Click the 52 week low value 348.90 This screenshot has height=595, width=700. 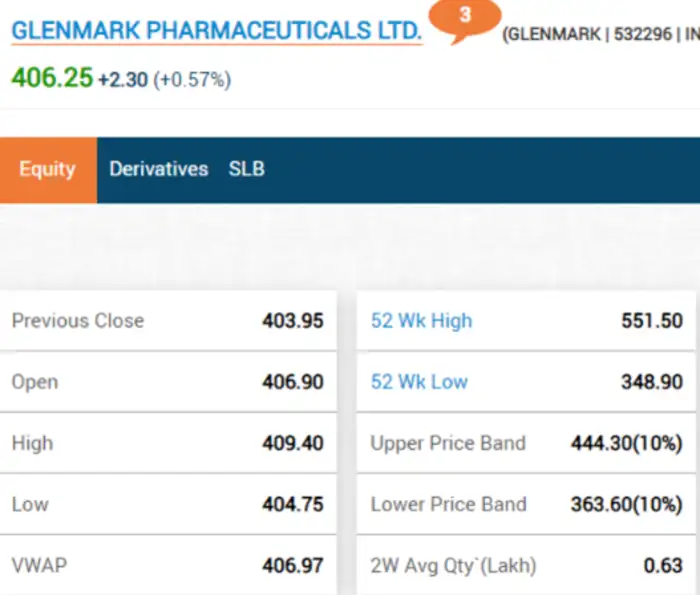(x=651, y=382)
